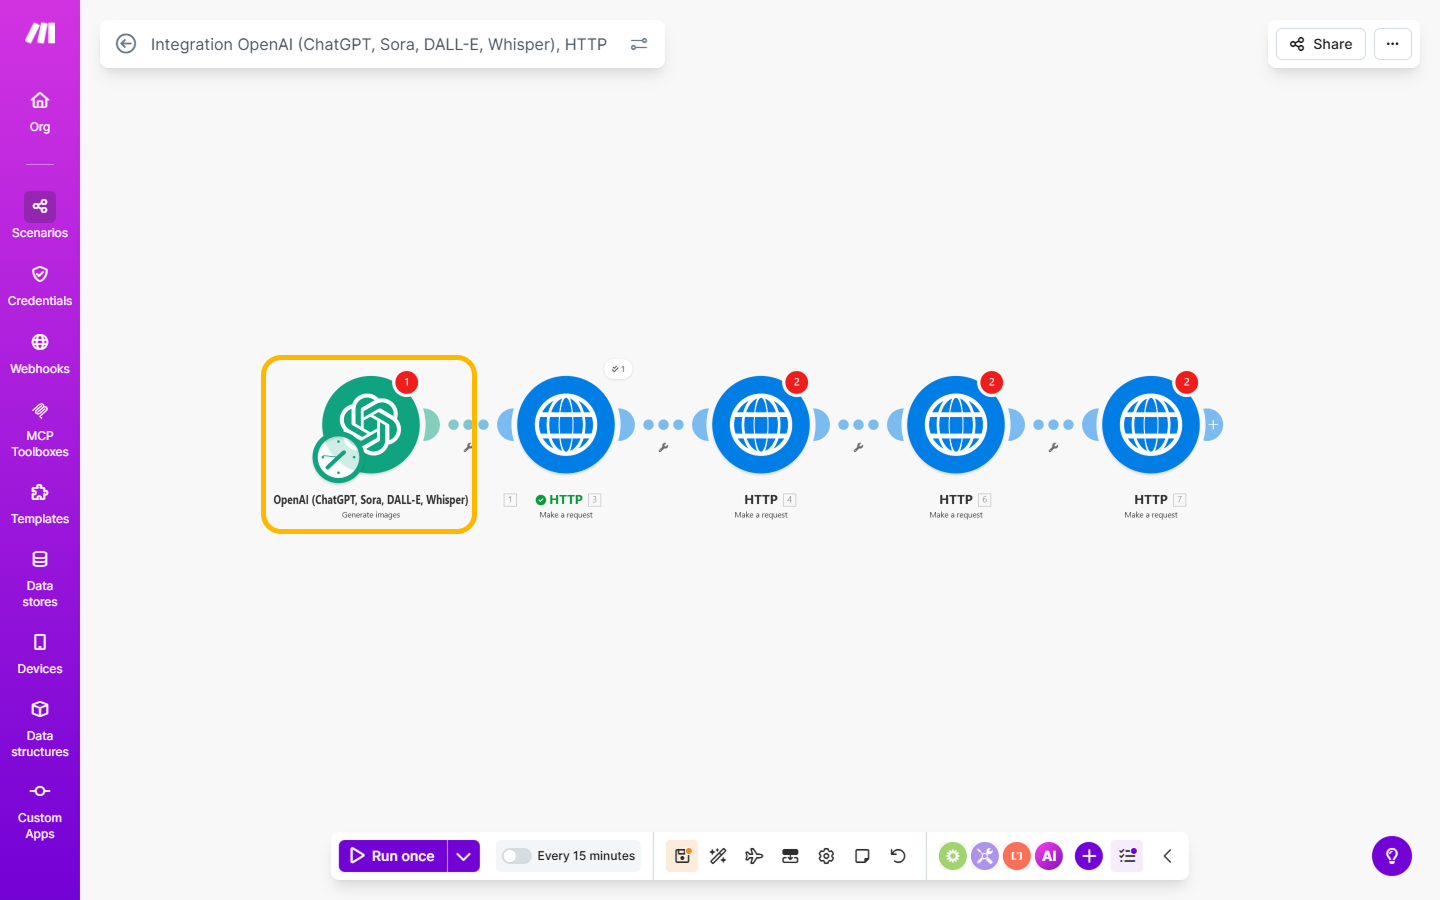The image size is (1440, 900).
Task: Open the notes icon in toolbar
Action: tap(862, 856)
